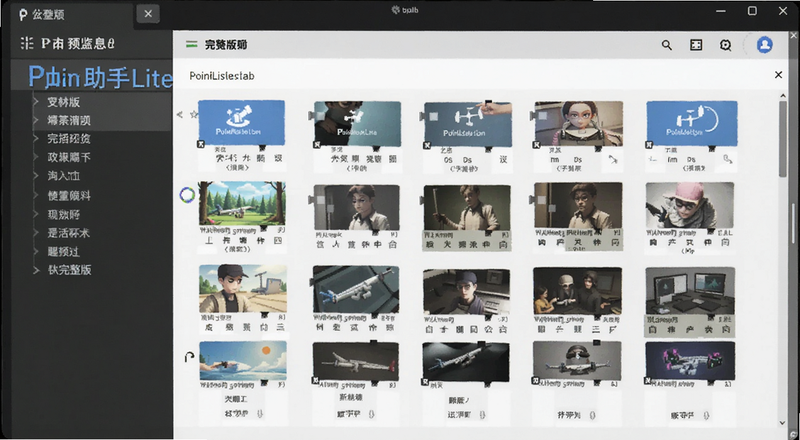Image resolution: width=800 pixels, height=440 pixels.
Task: Click the X badge on masked-face card
Action: click(x=317, y=144)
